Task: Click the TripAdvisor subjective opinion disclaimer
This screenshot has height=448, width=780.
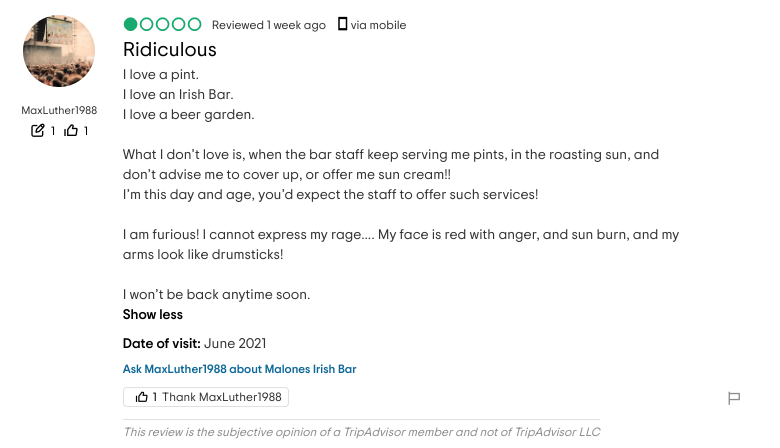Action: pyautogui.click(x=362, y=432)
